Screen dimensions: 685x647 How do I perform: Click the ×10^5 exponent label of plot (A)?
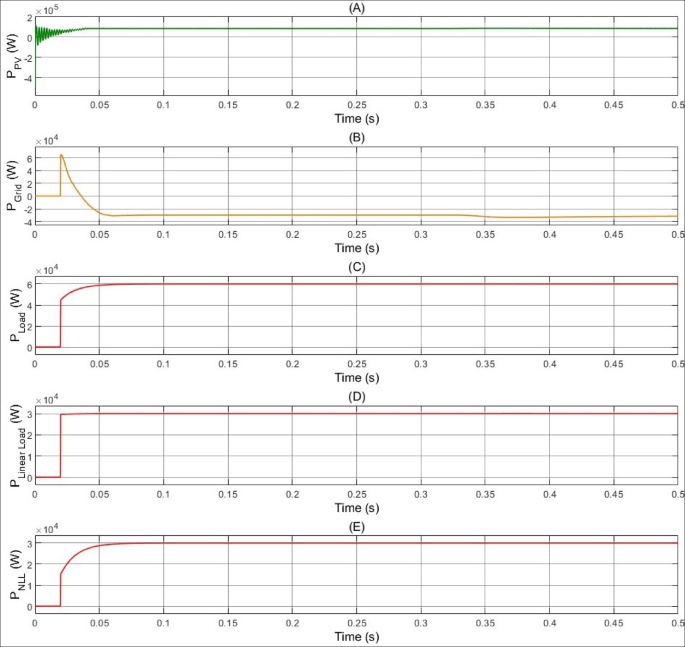click(47, 10)
